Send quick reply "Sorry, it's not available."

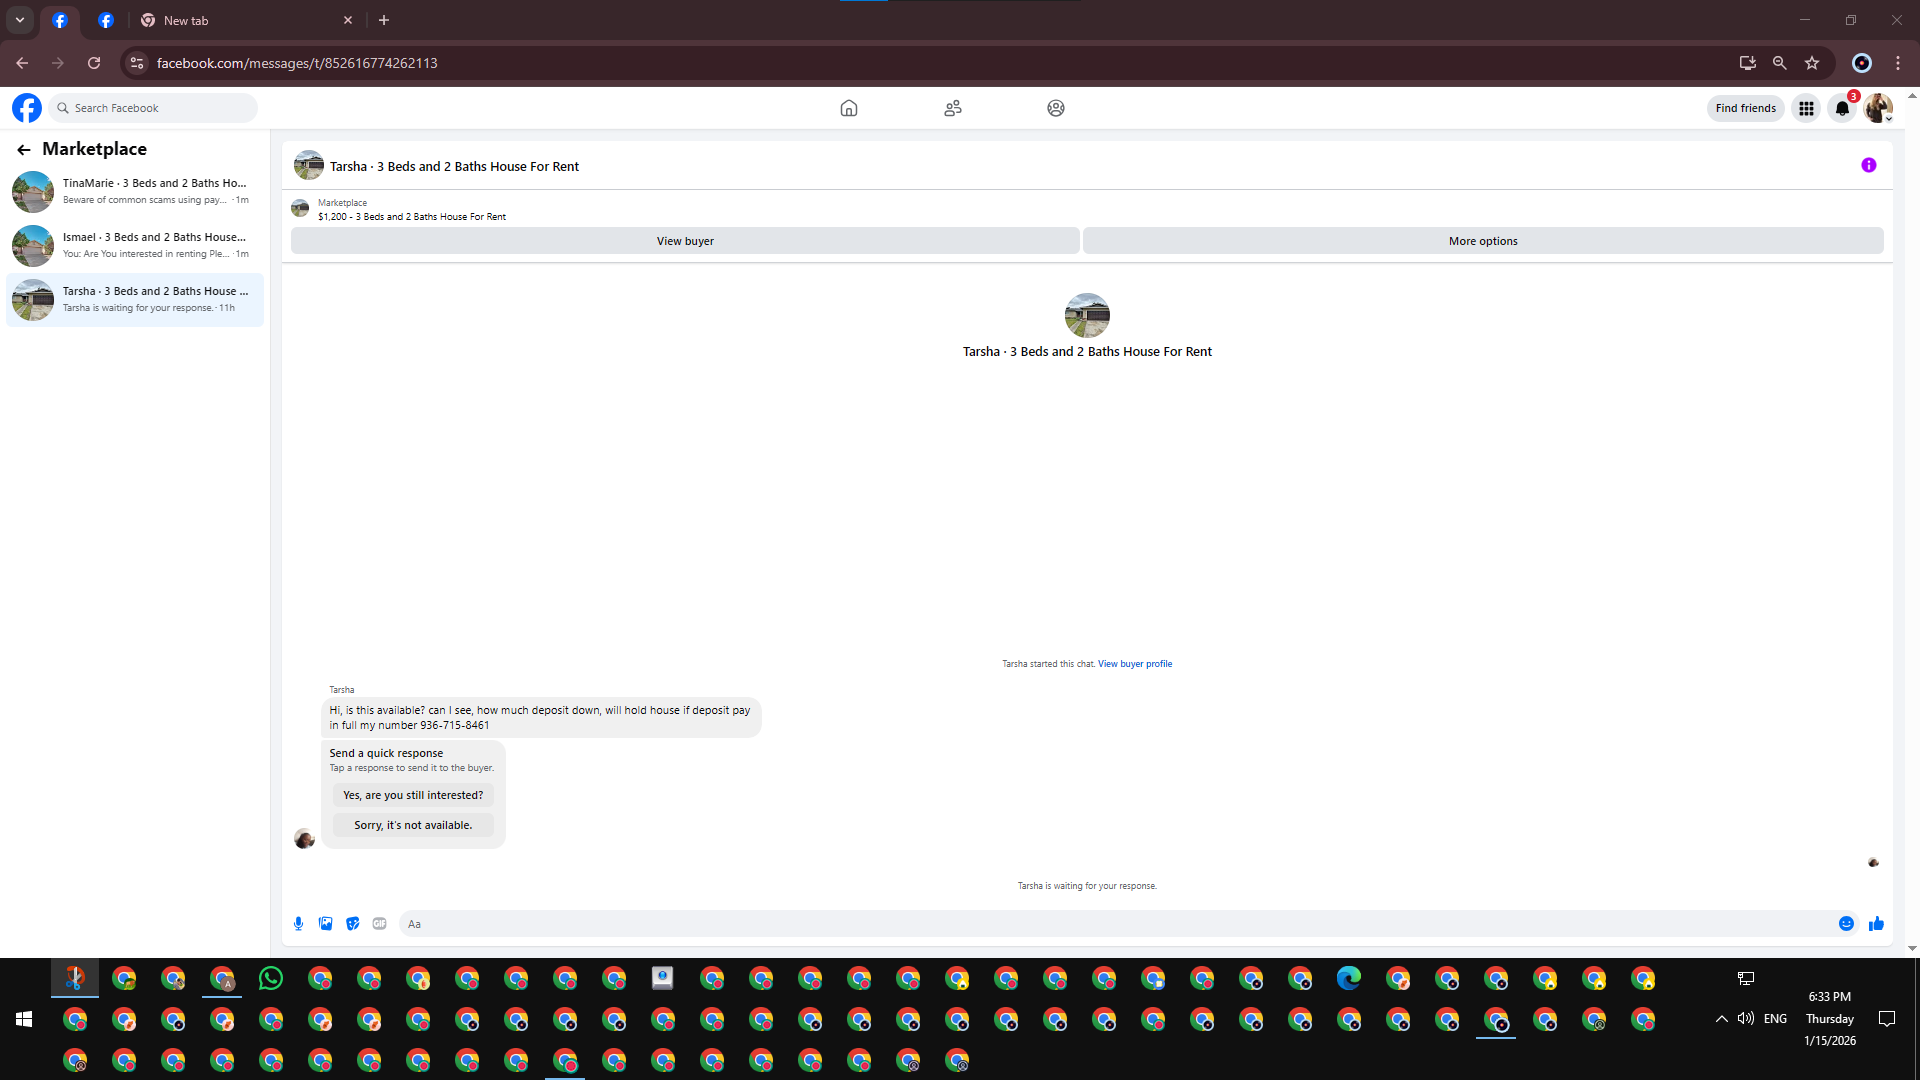[413, 826]
